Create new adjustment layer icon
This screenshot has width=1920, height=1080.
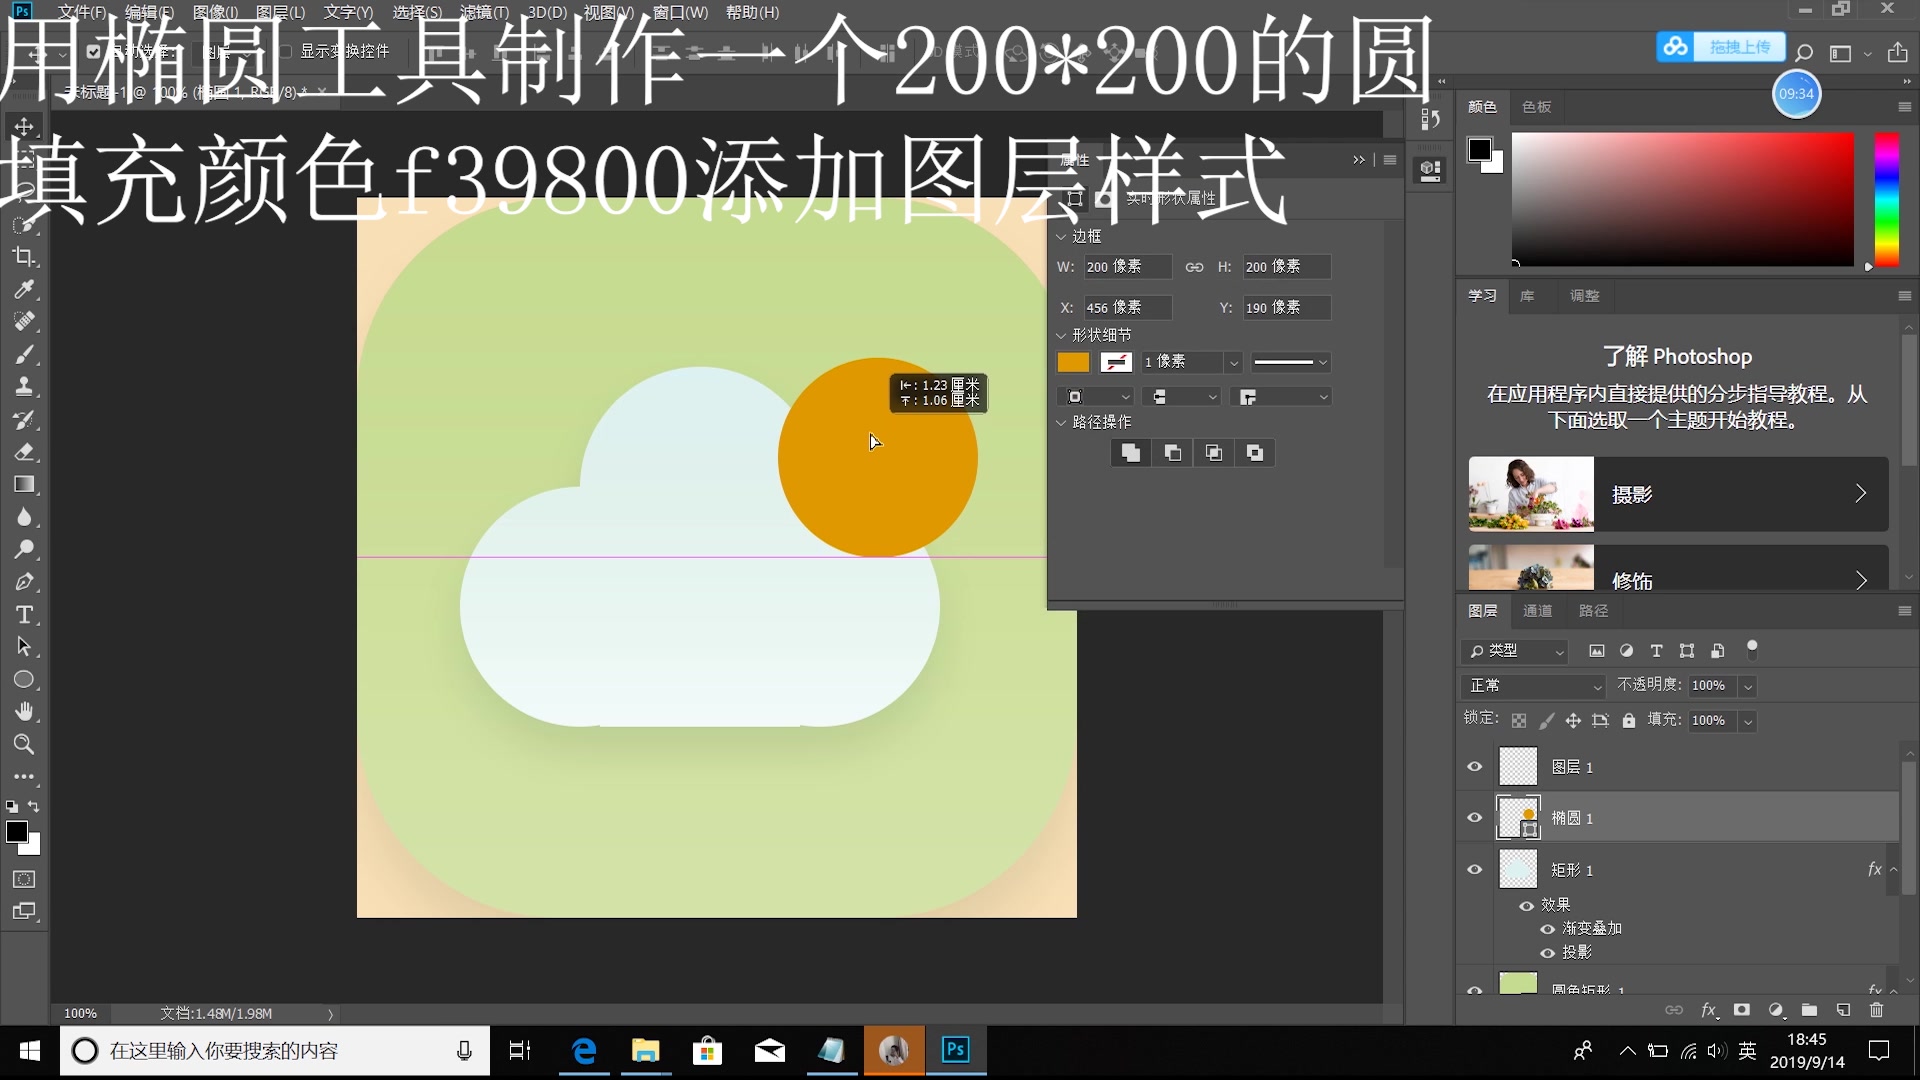pyautogui.click(x=1776, y=1011)
